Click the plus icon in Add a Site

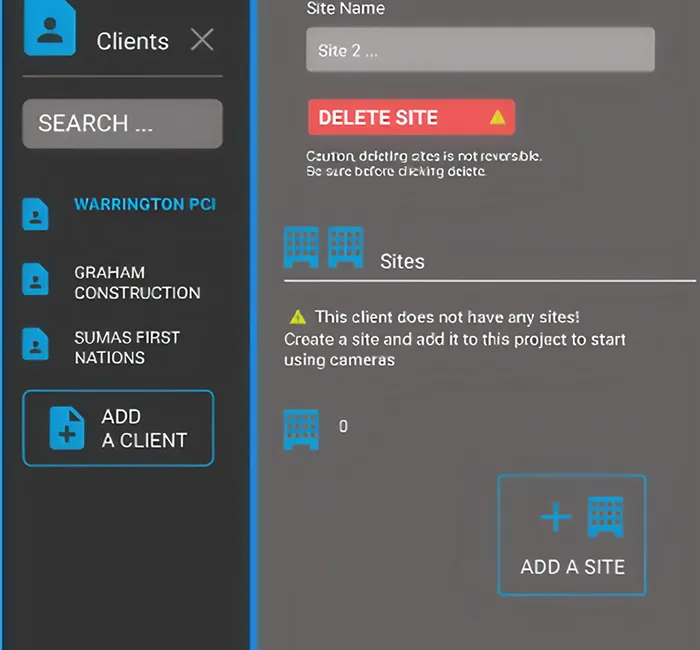(x=556, y=517)
